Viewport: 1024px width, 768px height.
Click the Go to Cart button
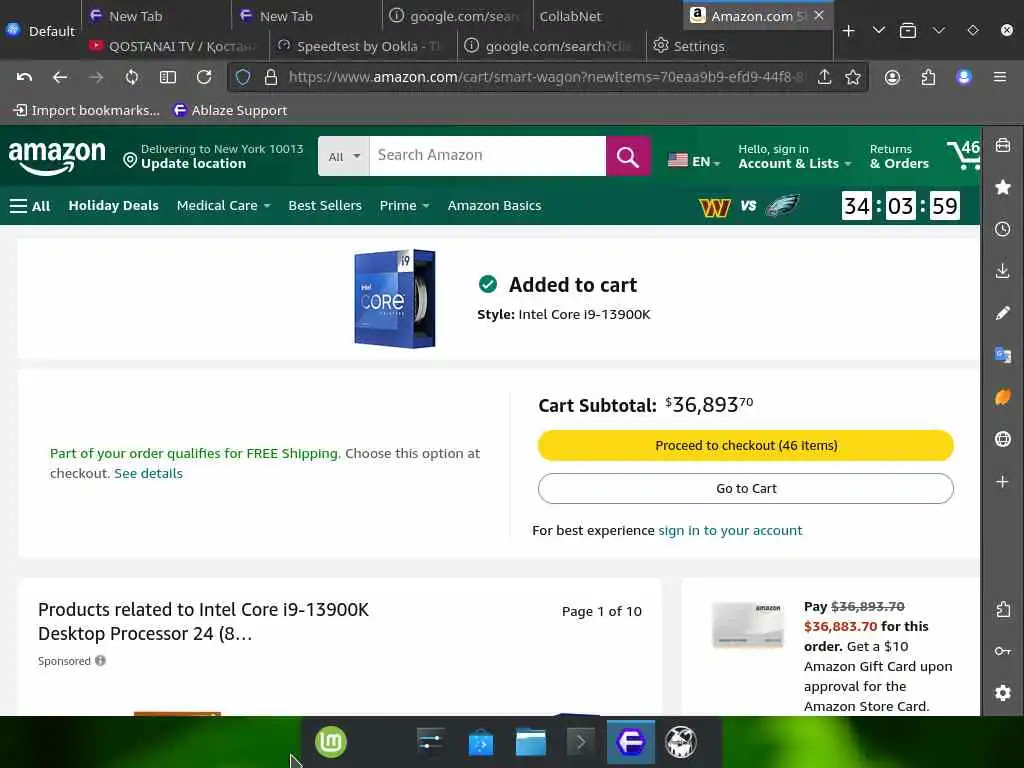746,488
